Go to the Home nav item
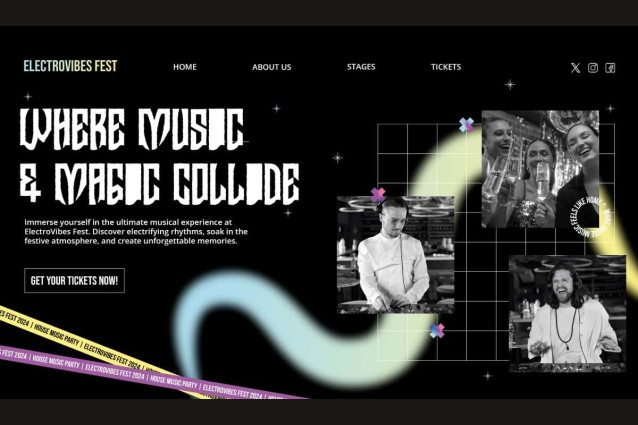The width and height of the screenshot is (638, 425). (x=185, y=67)
